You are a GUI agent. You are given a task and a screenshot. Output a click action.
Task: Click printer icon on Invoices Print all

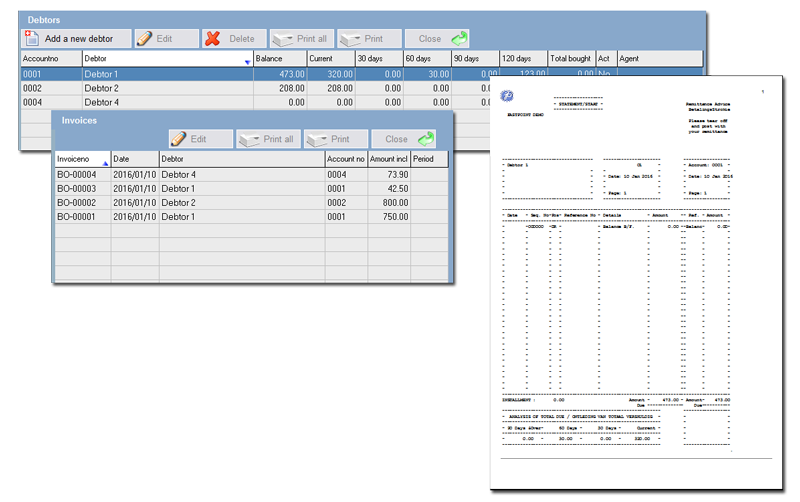(249, 140)
